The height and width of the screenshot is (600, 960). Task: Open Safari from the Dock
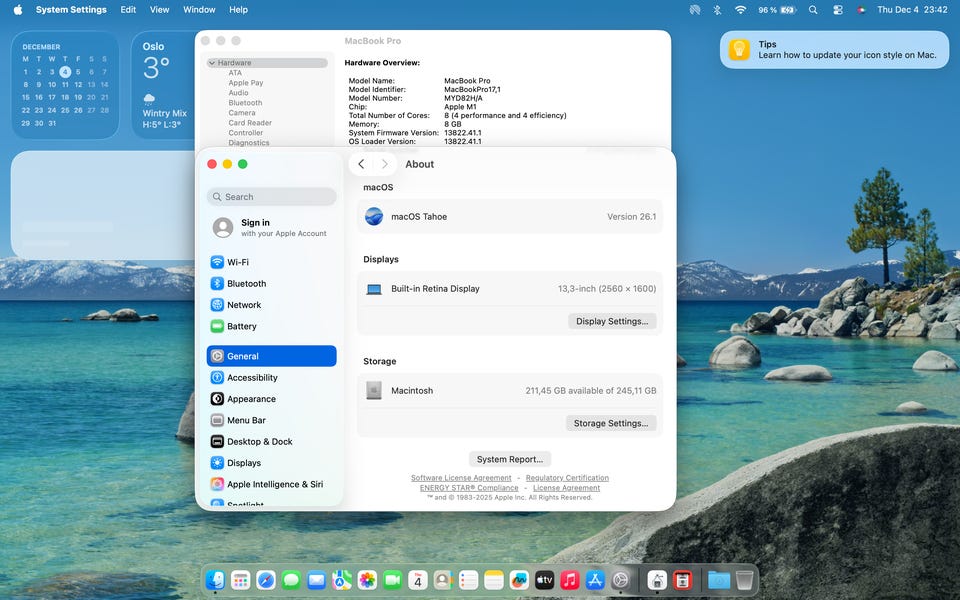[265, 580]
